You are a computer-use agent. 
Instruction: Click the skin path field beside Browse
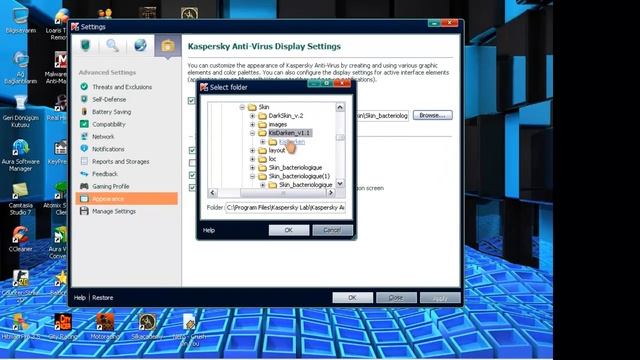pyautogui.click(x=382, y=116)
